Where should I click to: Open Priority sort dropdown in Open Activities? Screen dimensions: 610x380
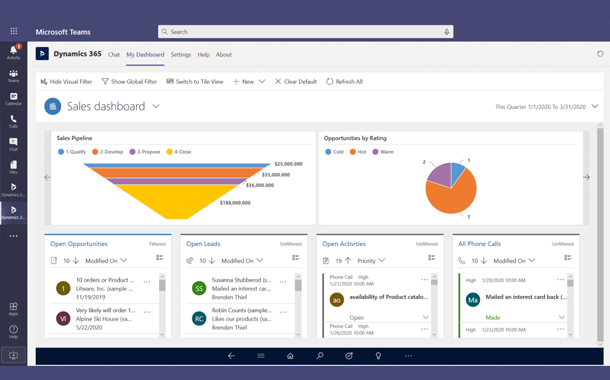tap(371, 261)
